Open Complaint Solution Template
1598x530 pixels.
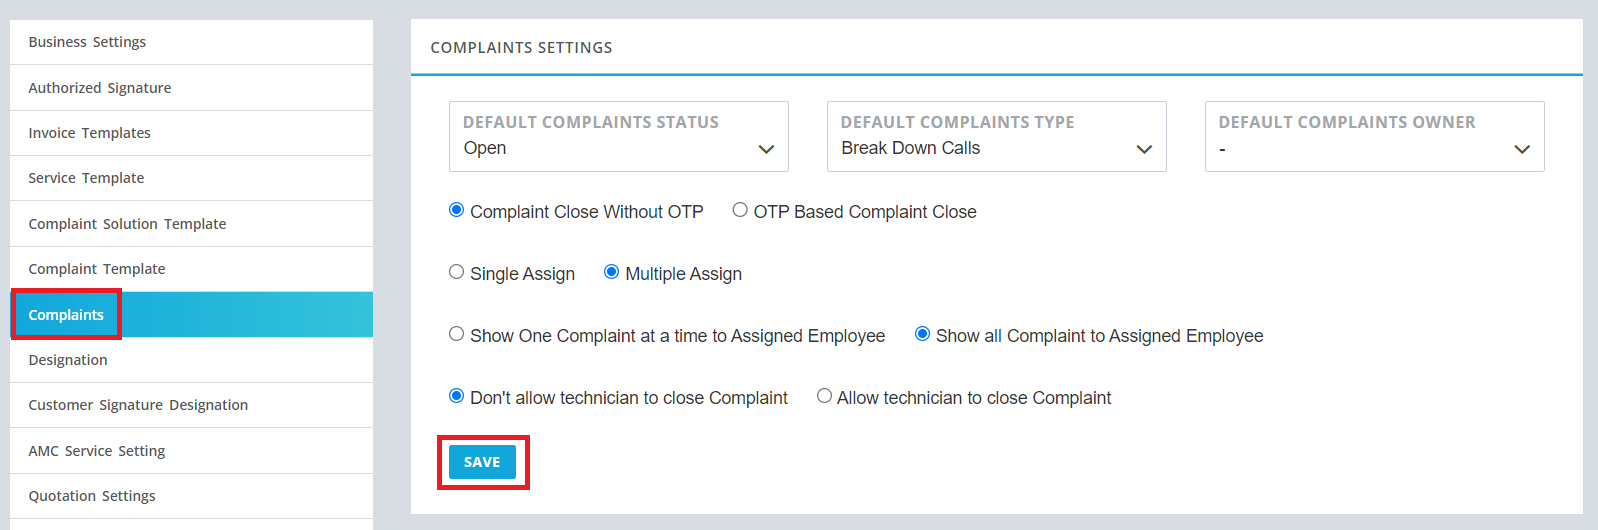(x=191, y=224)
